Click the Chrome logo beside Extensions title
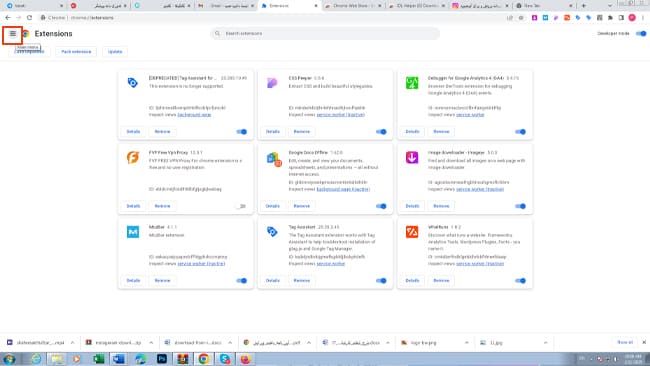This screenshot has height=366, width=650. coord(26,34)
